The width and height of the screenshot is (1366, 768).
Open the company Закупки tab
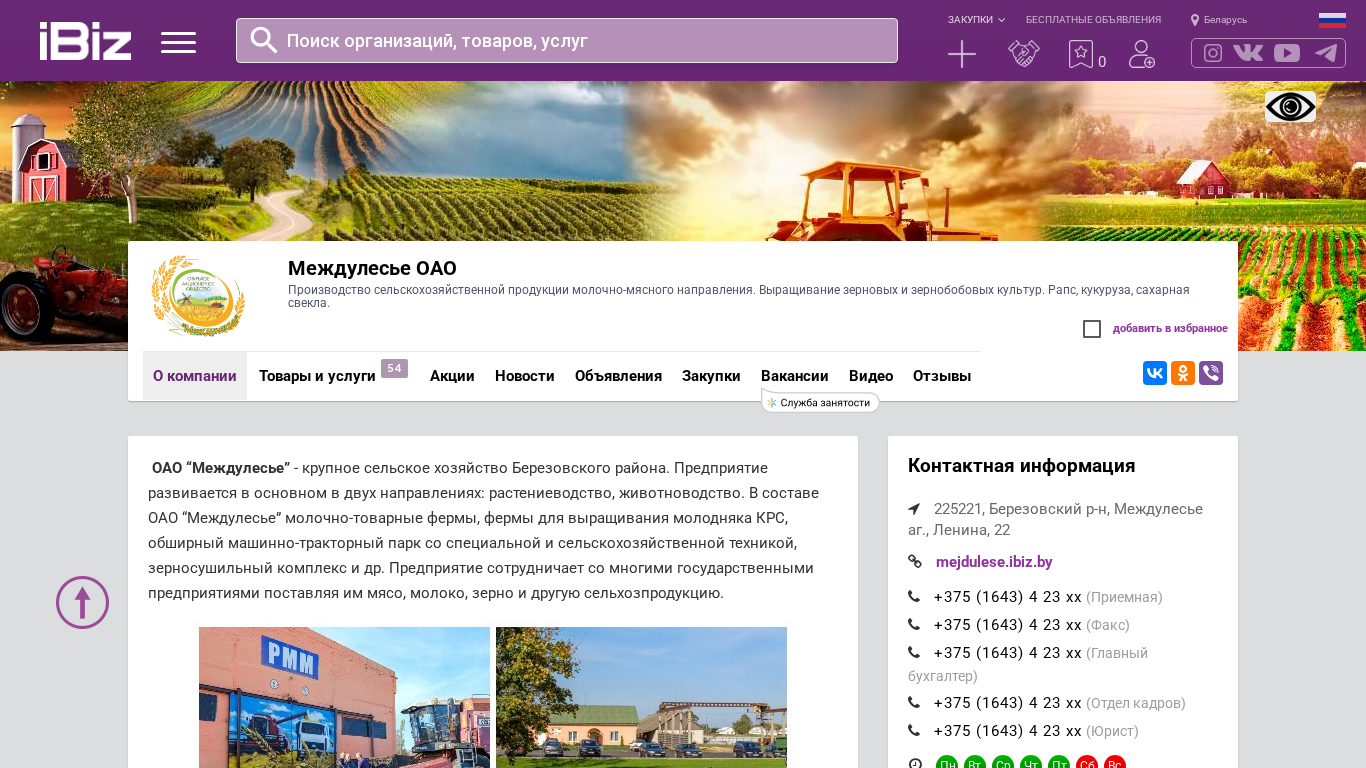tap(711, 376)
